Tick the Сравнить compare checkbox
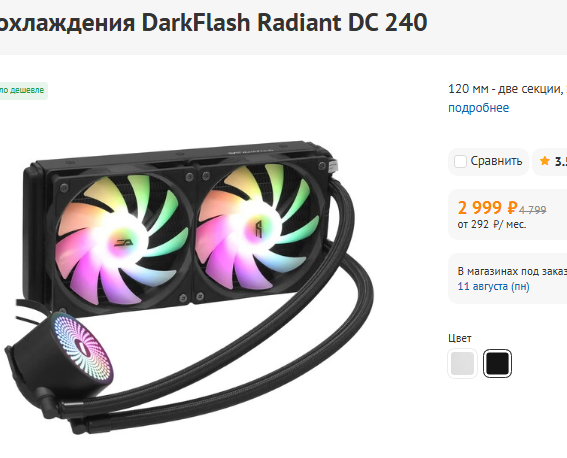The image size is (567, 458). tap(460, 161)
